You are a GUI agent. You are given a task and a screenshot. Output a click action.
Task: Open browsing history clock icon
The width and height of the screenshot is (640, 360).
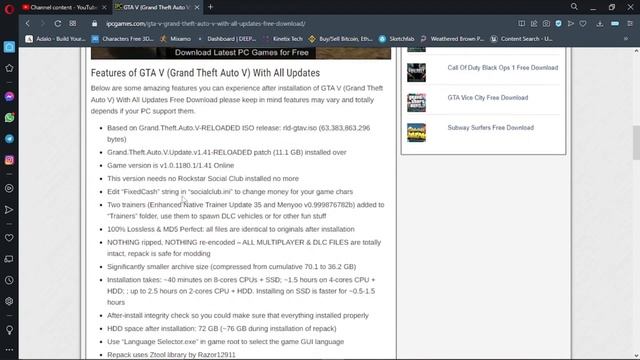click(x=9, y=280)
